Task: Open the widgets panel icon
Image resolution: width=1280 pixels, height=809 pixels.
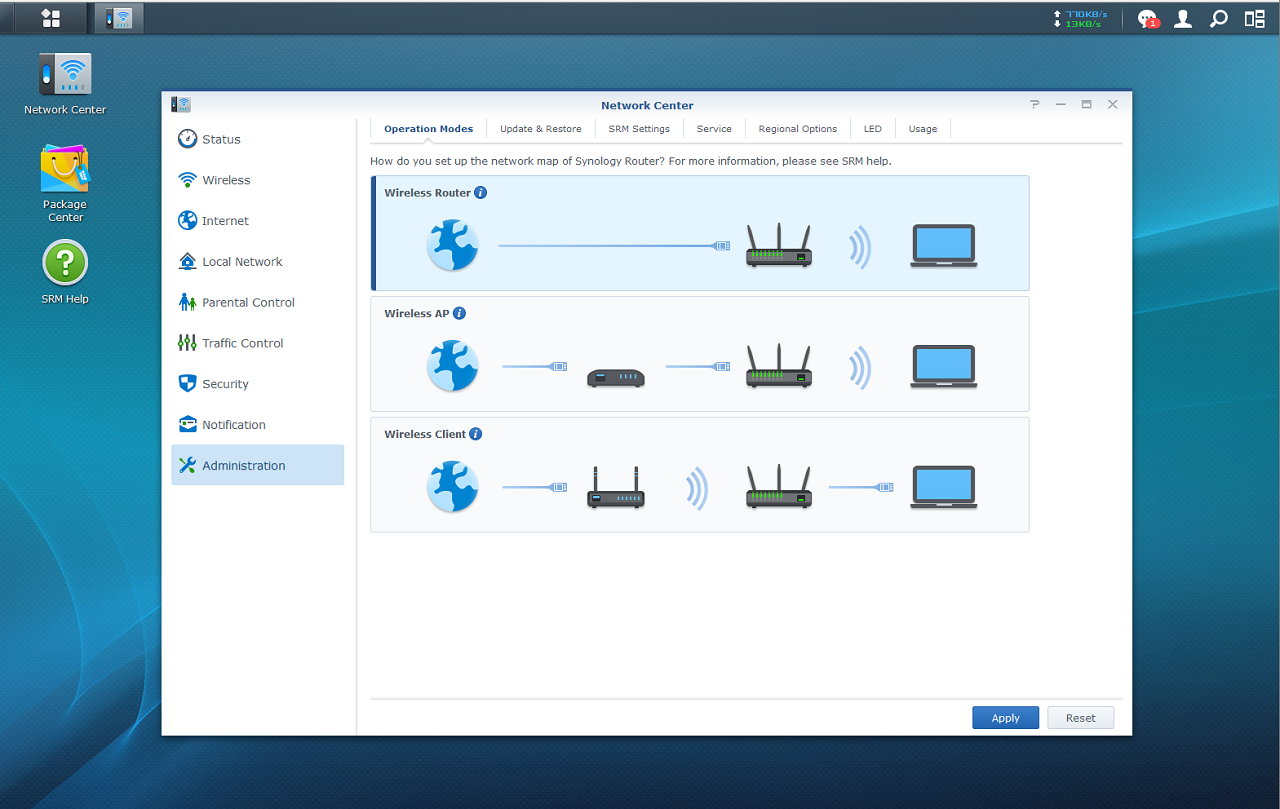Action: pos(1254,19)
